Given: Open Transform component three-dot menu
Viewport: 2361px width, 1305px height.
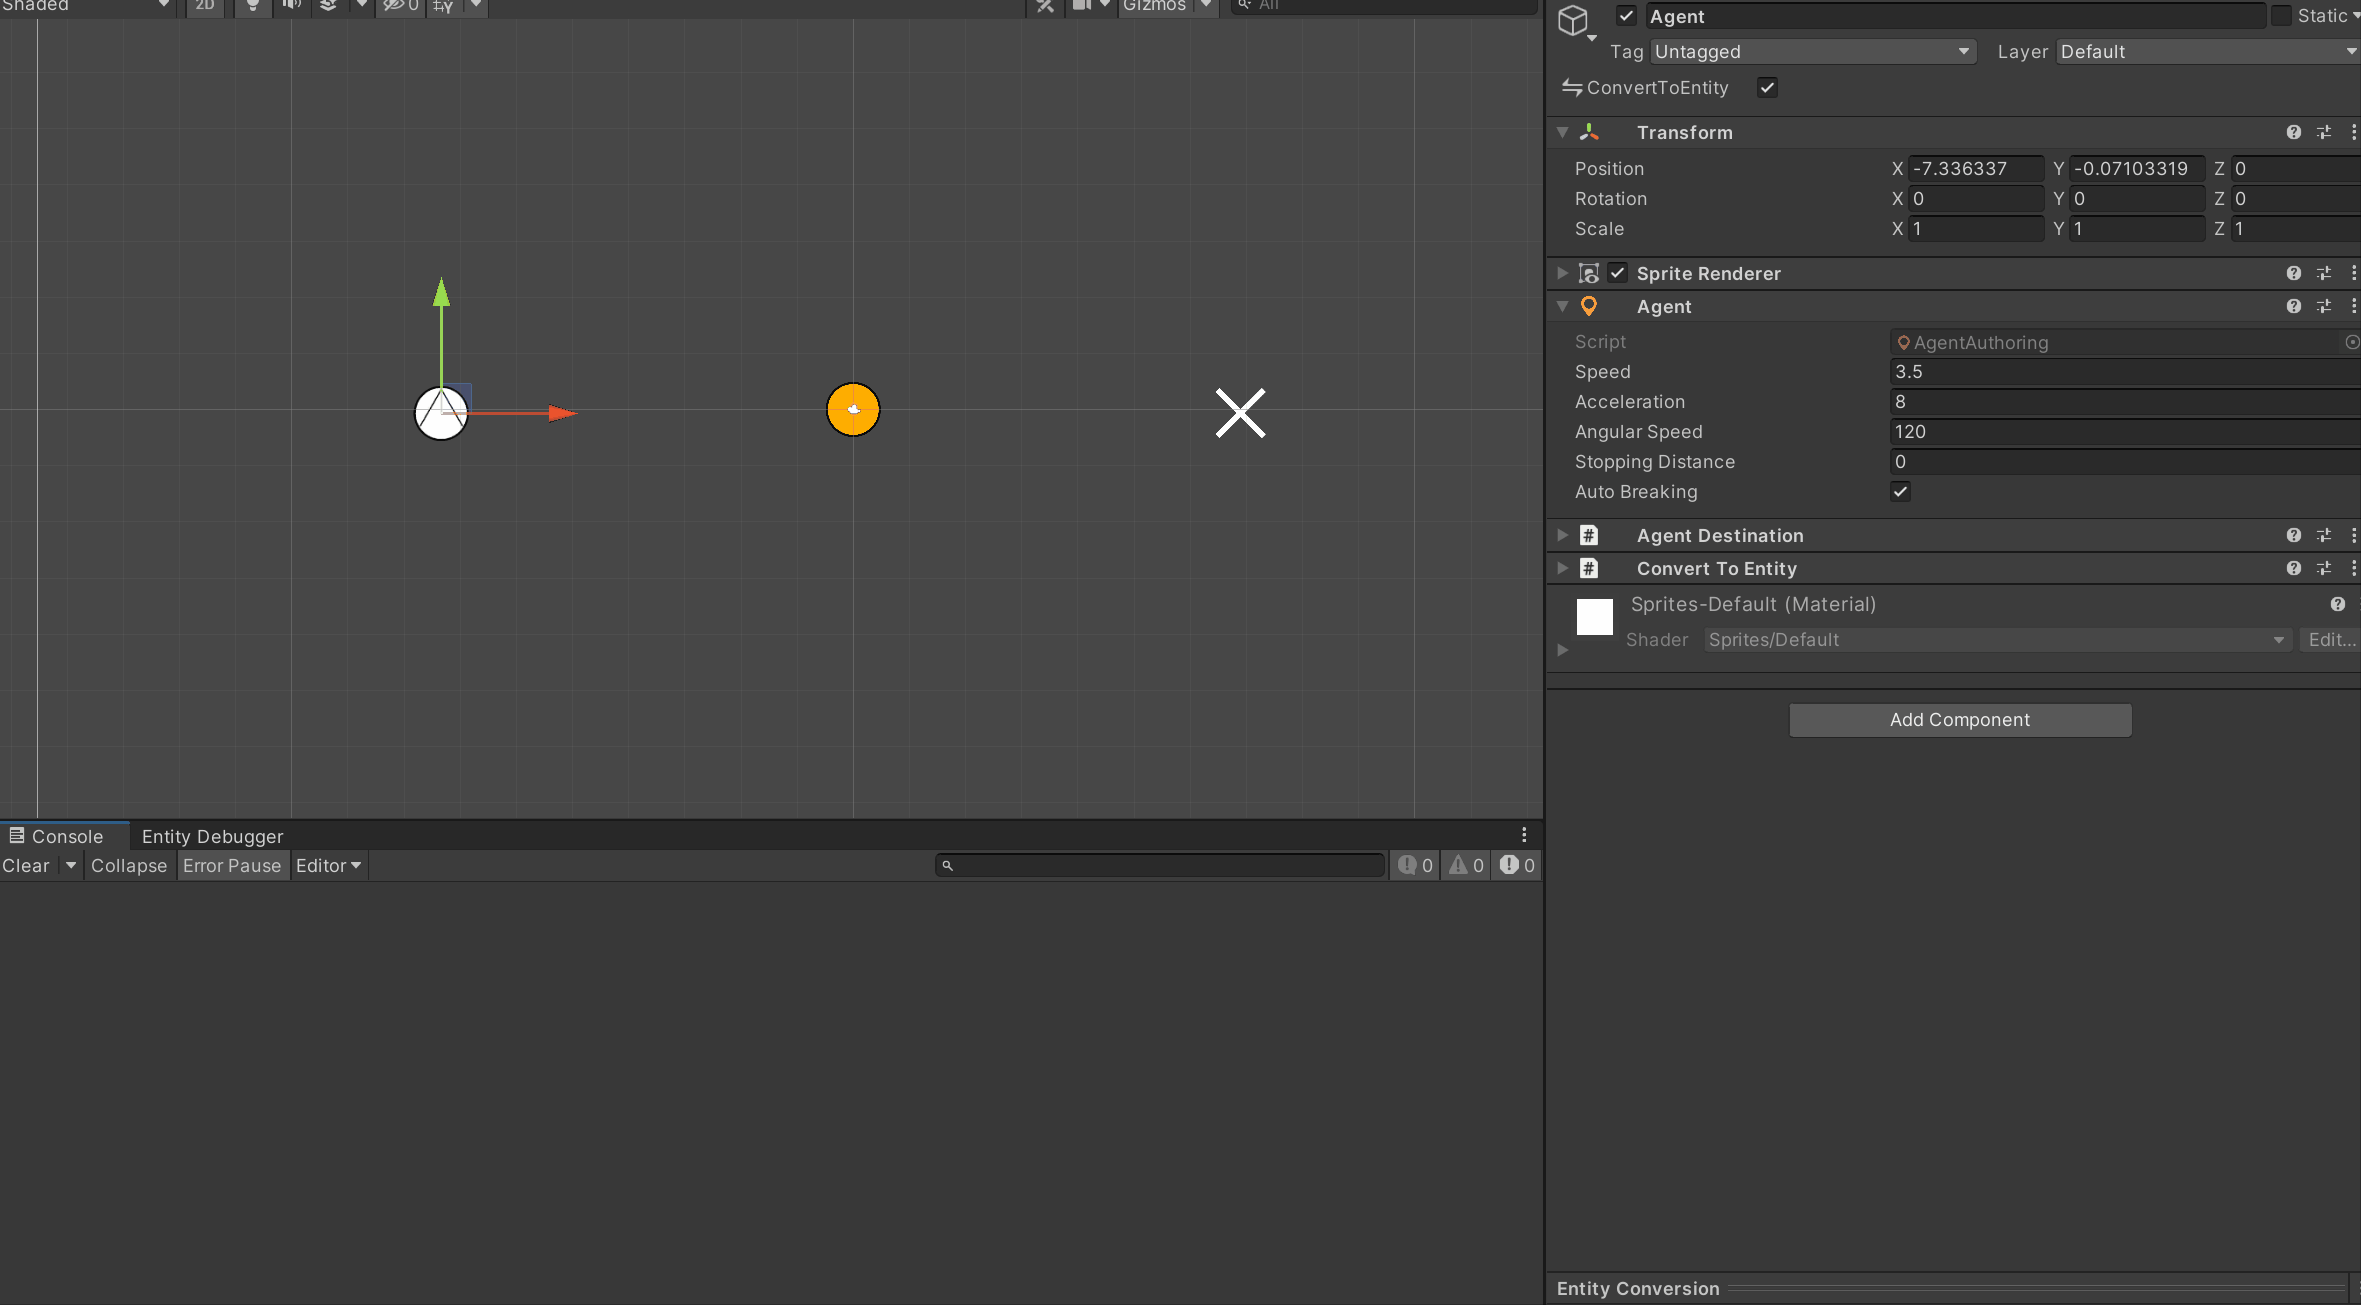Looking at the screenshot, I should [2353, 132].
